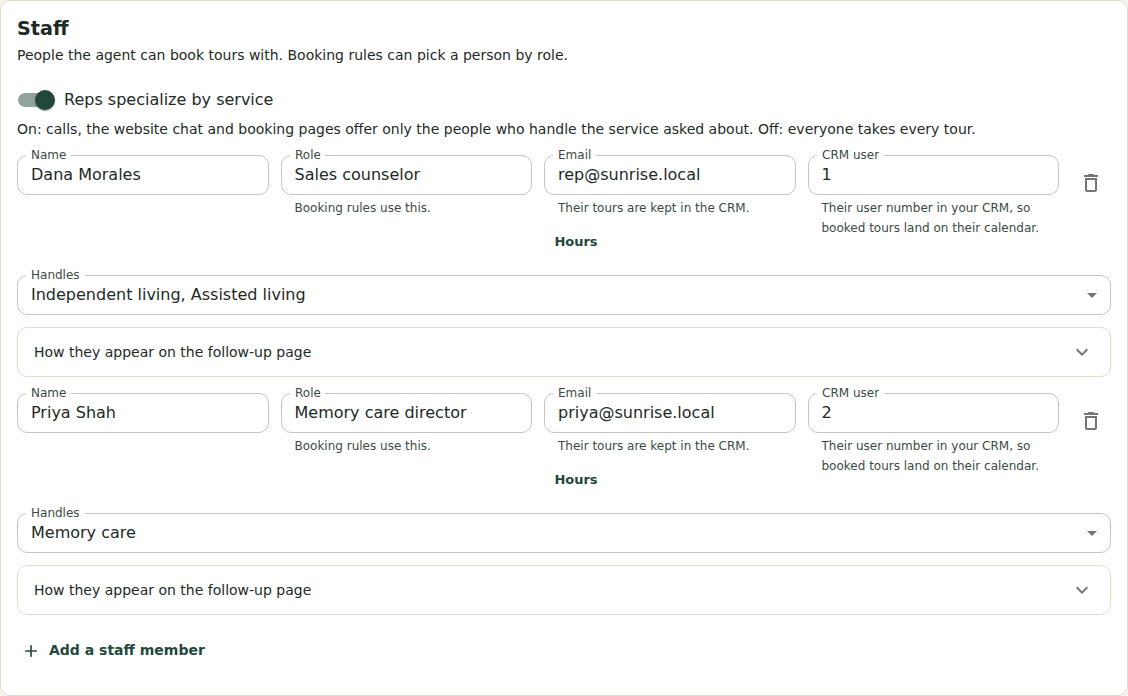Open the Handles dropdown showing Memory care
Image resolution: width=1128 pixels, height=696 pixels.
(563, 533)
